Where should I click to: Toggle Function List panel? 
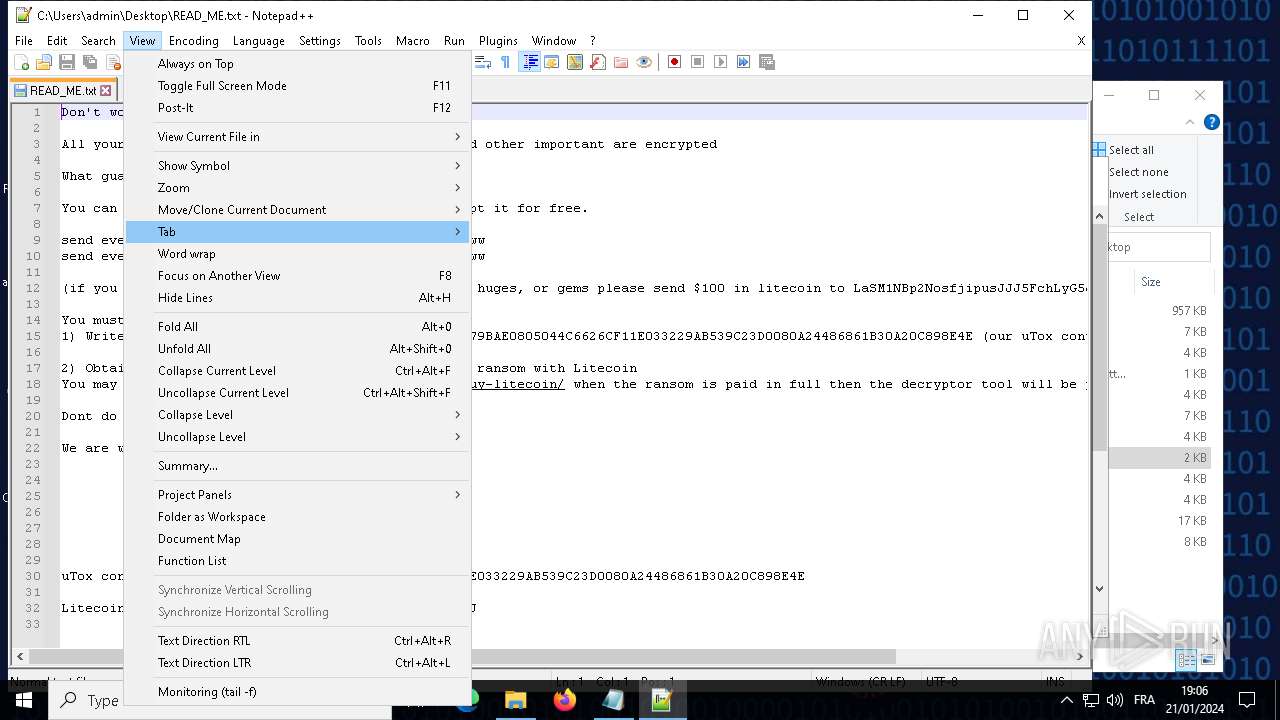pos(297,561)
